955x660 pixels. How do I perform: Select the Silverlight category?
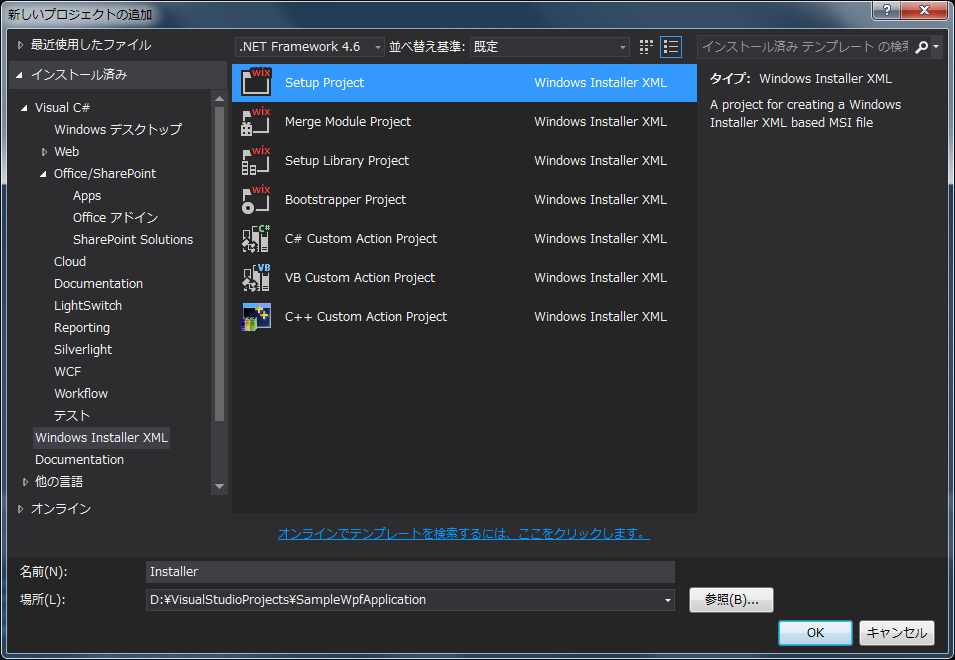point(82,350)
